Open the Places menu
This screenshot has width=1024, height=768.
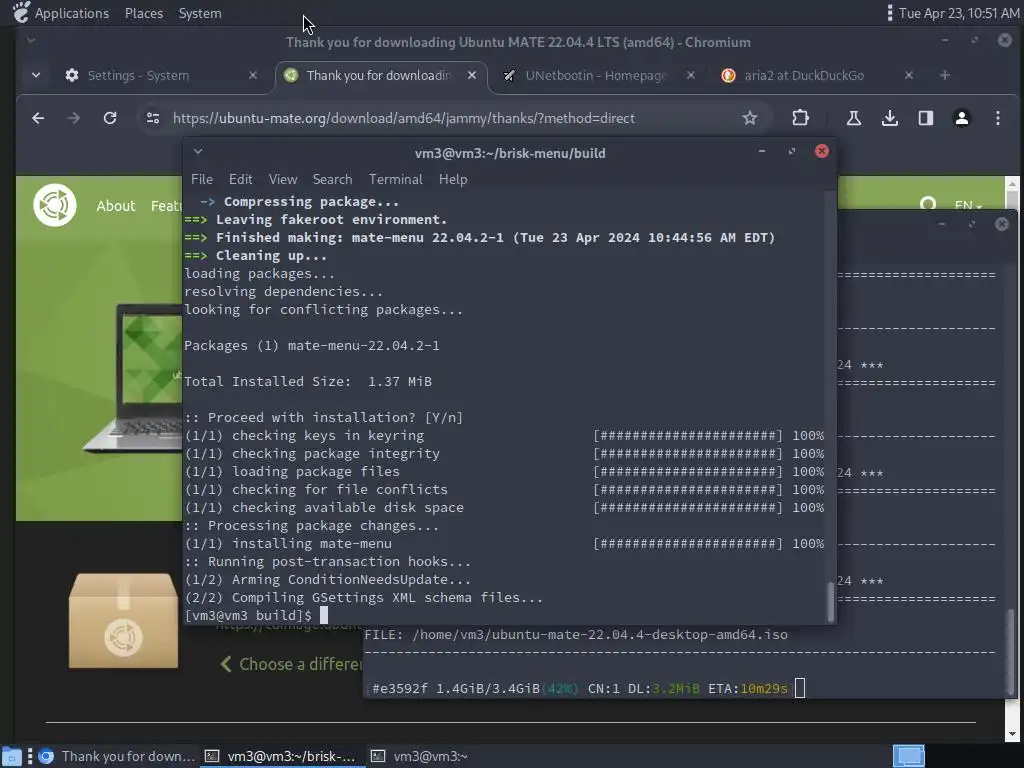pos(144,13)
